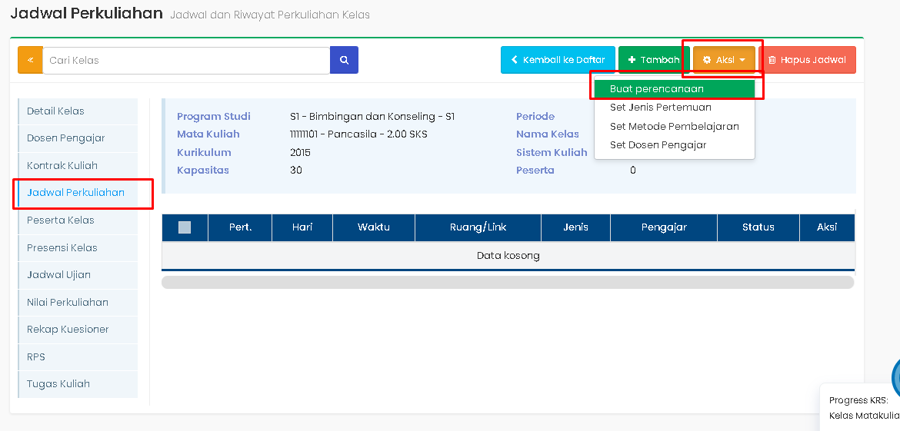Open Detail Kelas sidebar tab
Viewport: 900px width, 431px height.
pyautogui.click(x=56, y=111)
